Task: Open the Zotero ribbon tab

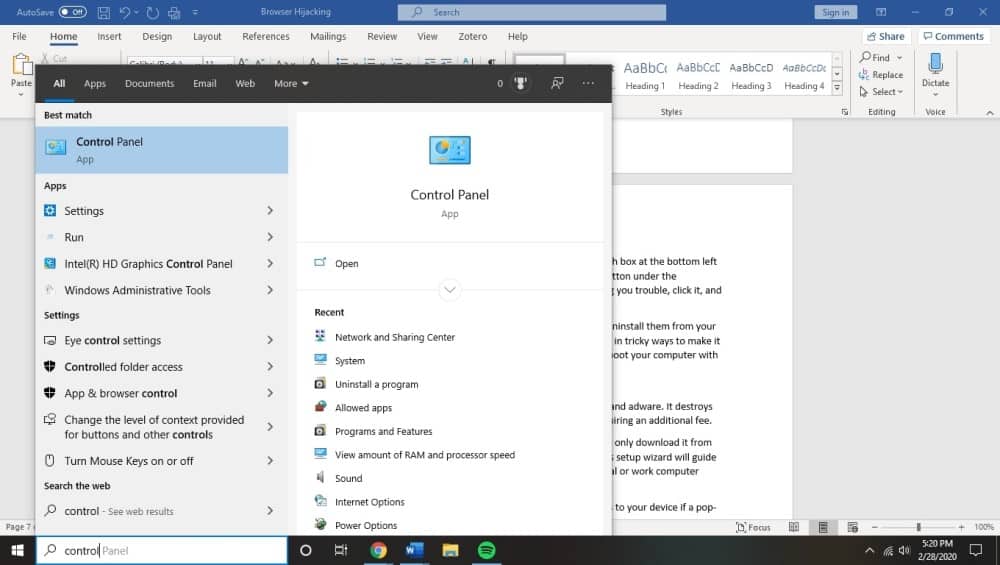Action: (473, 36)
